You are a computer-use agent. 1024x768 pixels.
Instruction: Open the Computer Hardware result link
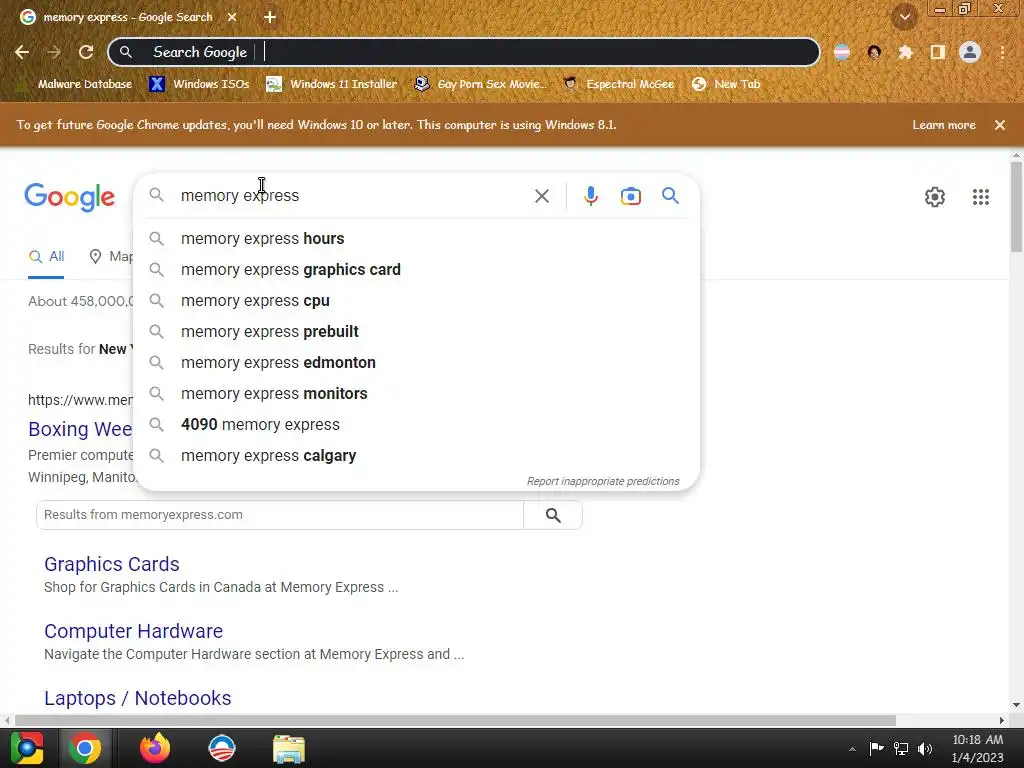[x=133, y=632]
